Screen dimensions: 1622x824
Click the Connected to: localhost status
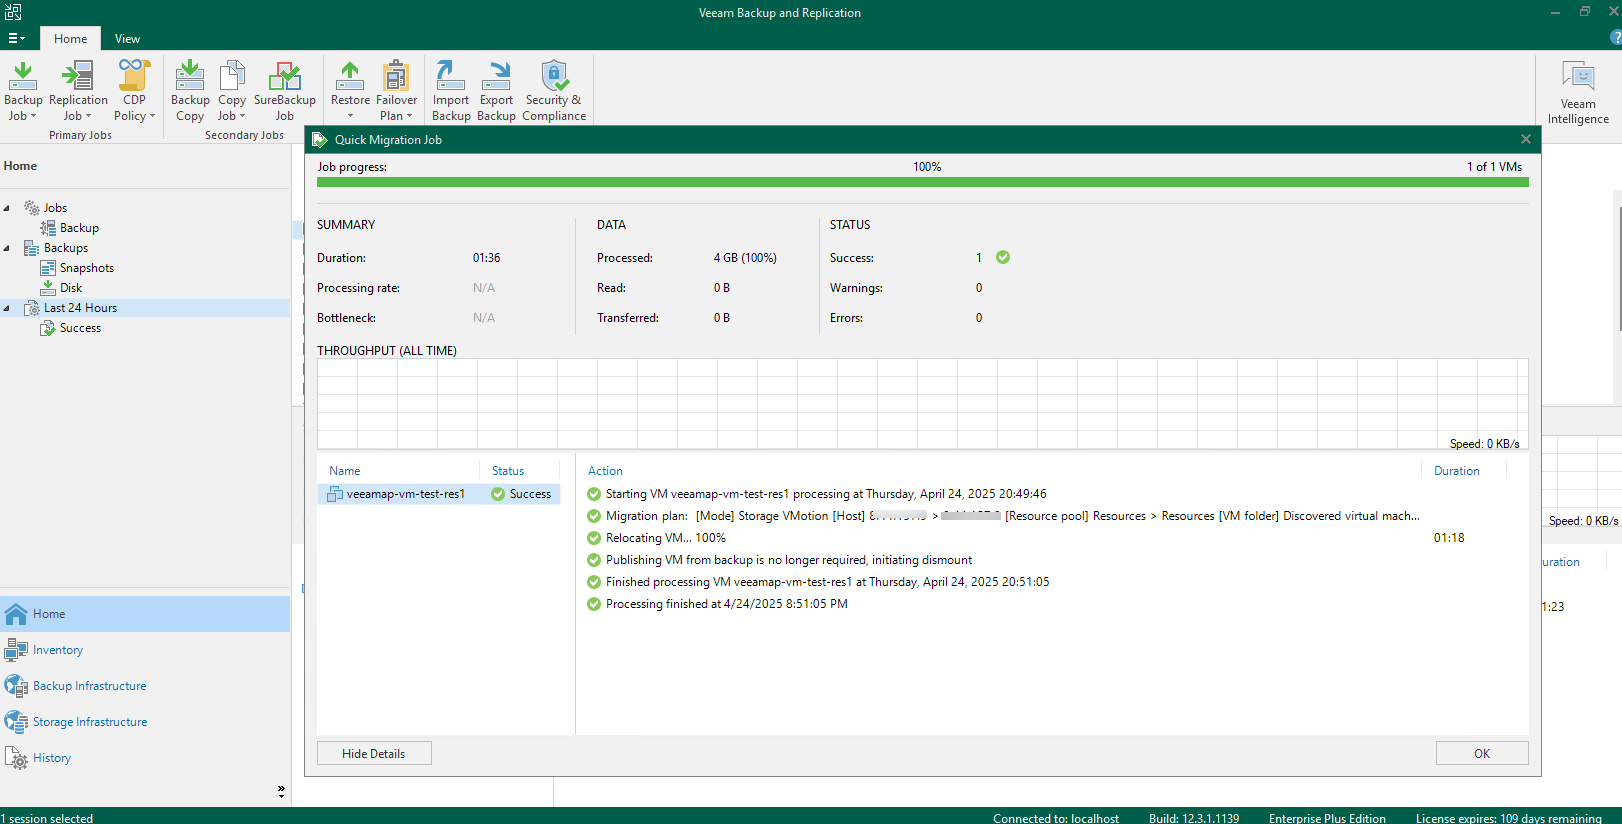[1056, 818]
